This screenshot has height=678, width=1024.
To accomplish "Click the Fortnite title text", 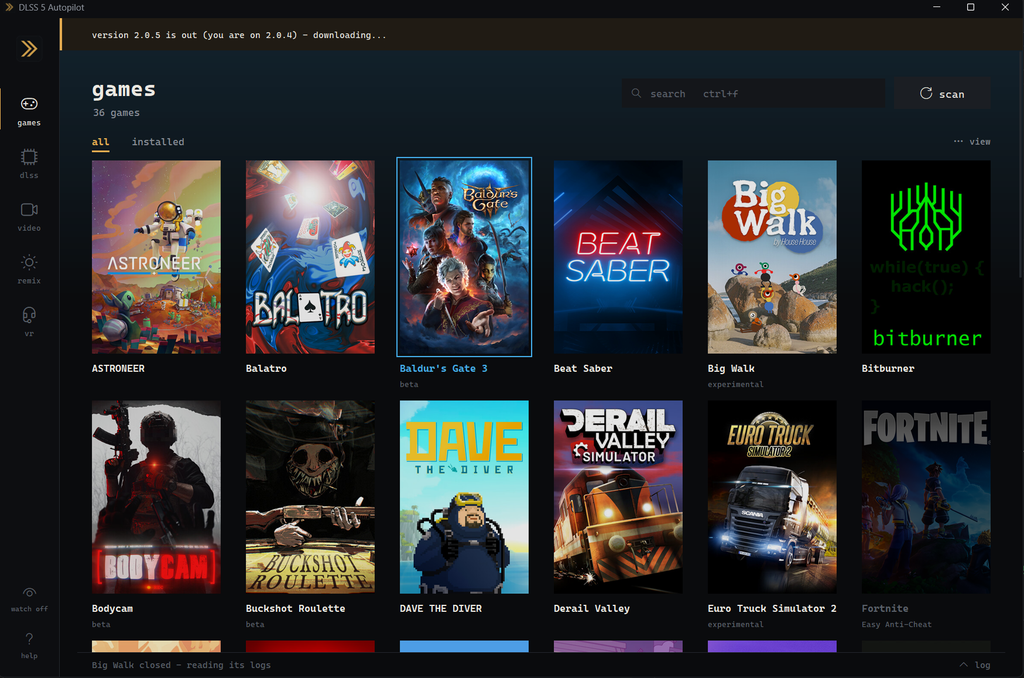I will [885, 608].
